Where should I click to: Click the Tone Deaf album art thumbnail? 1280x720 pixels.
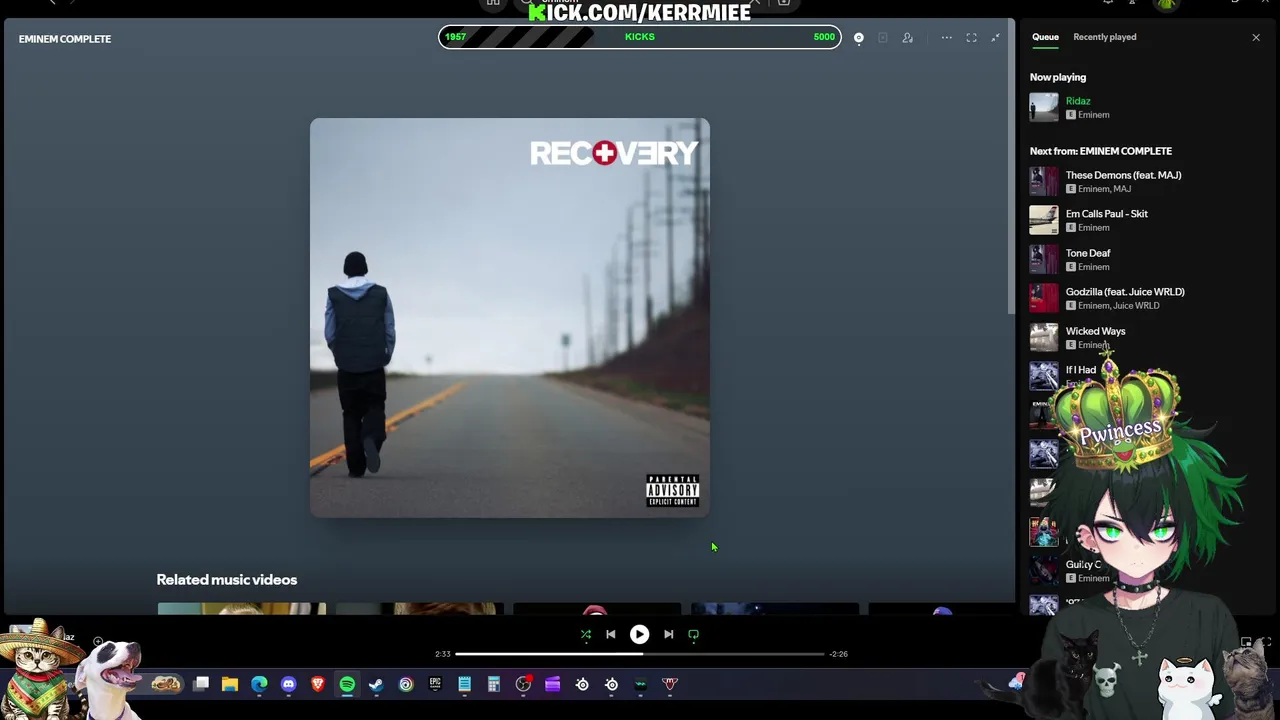(1043, 259)
